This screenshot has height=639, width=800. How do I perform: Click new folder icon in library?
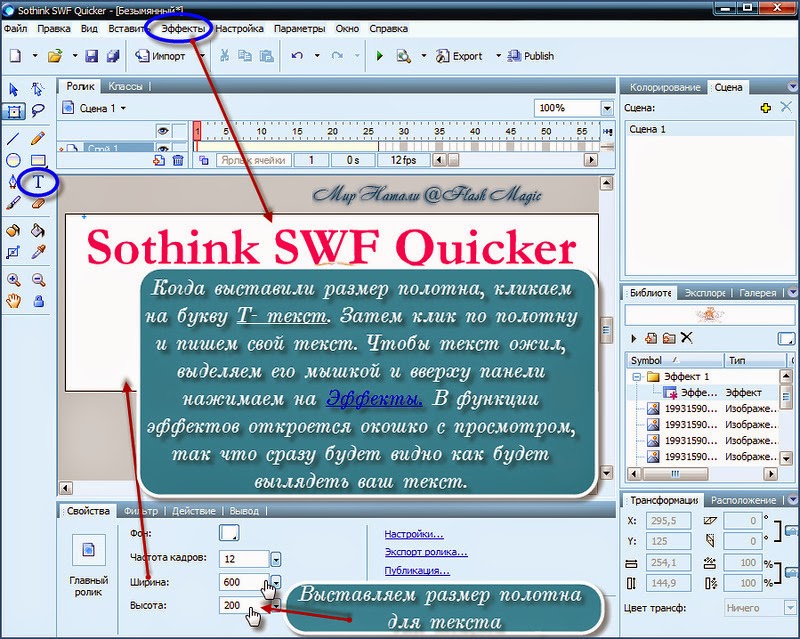pyautogui.click(x=669, y=338)
